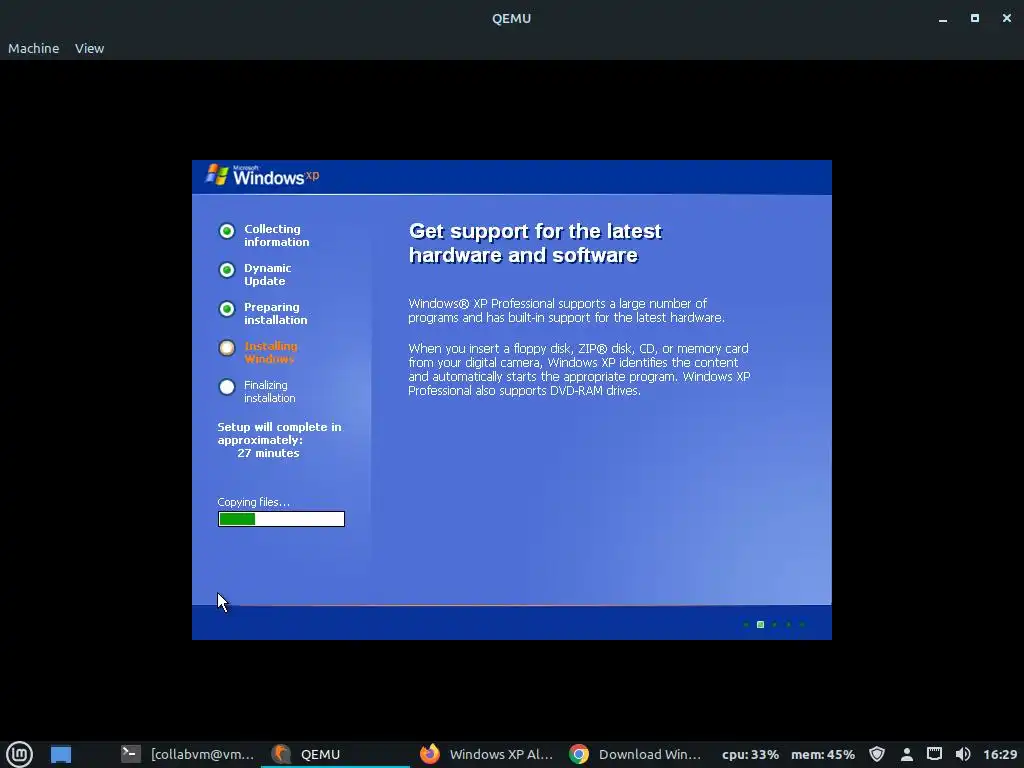Click the cpu usage indicator
The height and width of the screenshot is (768, 1024).
pos(750,754)
